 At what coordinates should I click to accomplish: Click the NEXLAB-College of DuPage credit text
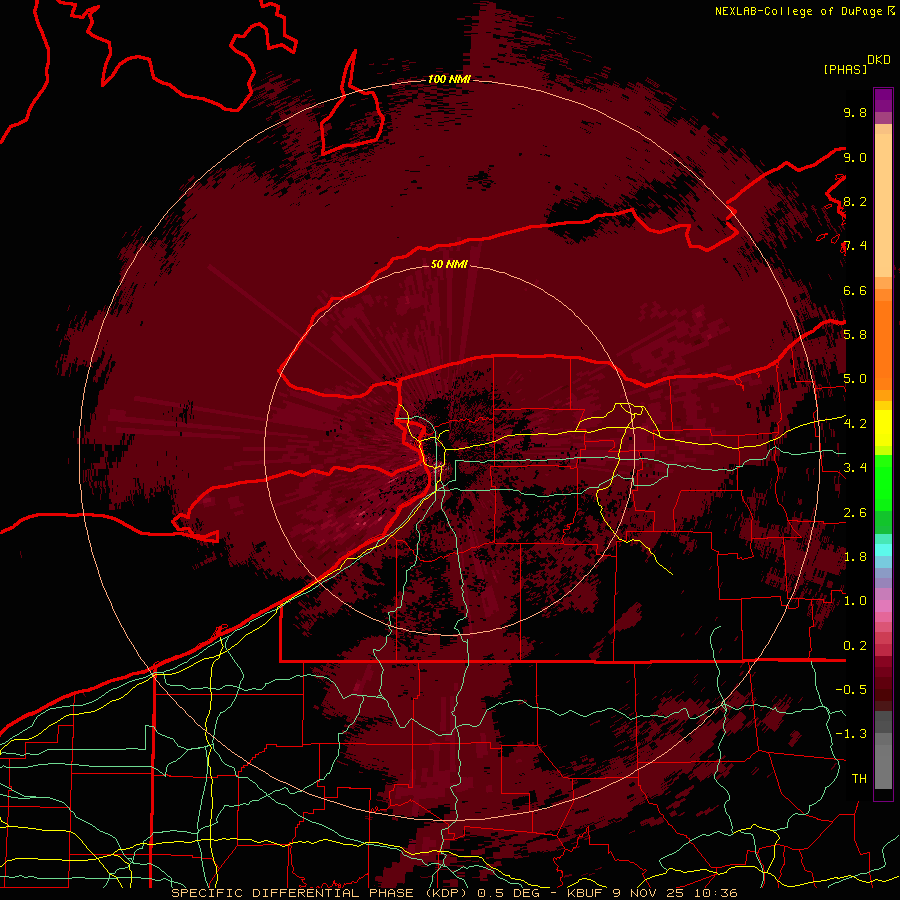[801, 11]
